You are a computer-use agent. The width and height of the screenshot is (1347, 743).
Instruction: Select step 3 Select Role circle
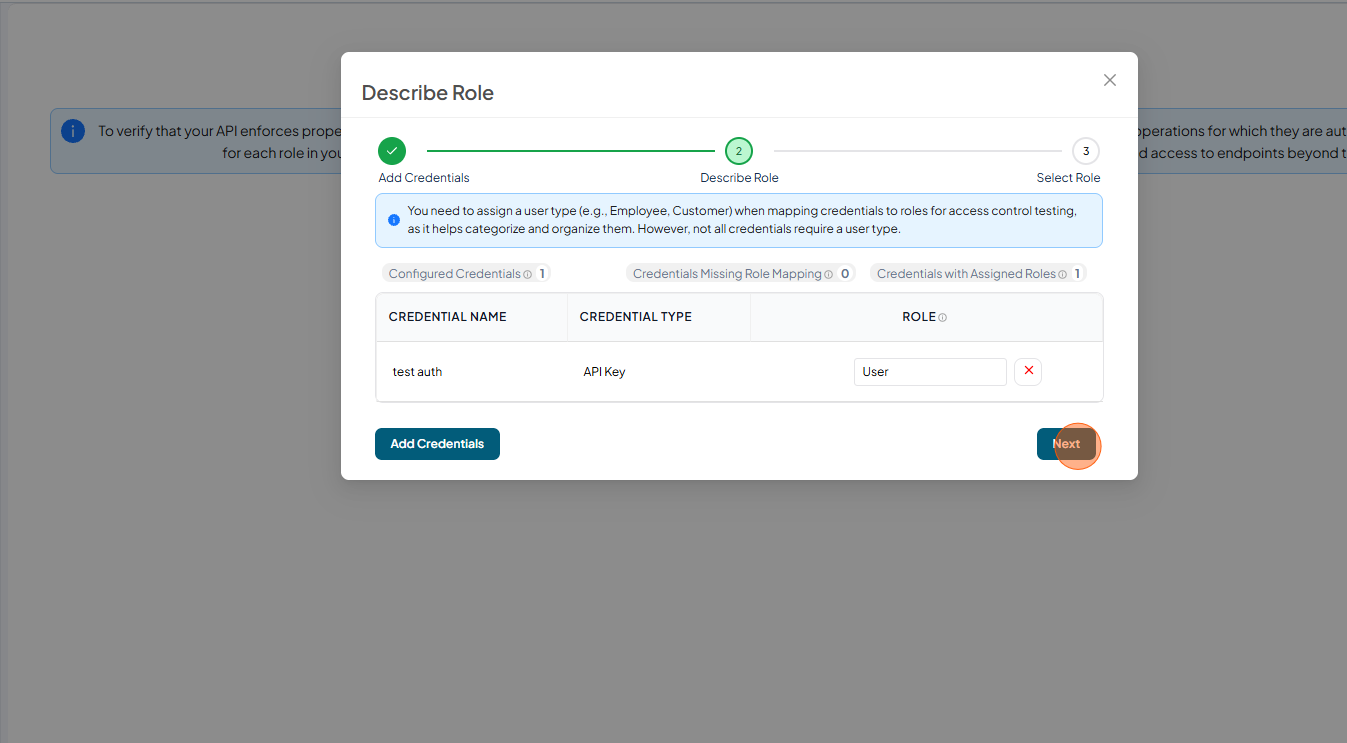click(1086, 151)
